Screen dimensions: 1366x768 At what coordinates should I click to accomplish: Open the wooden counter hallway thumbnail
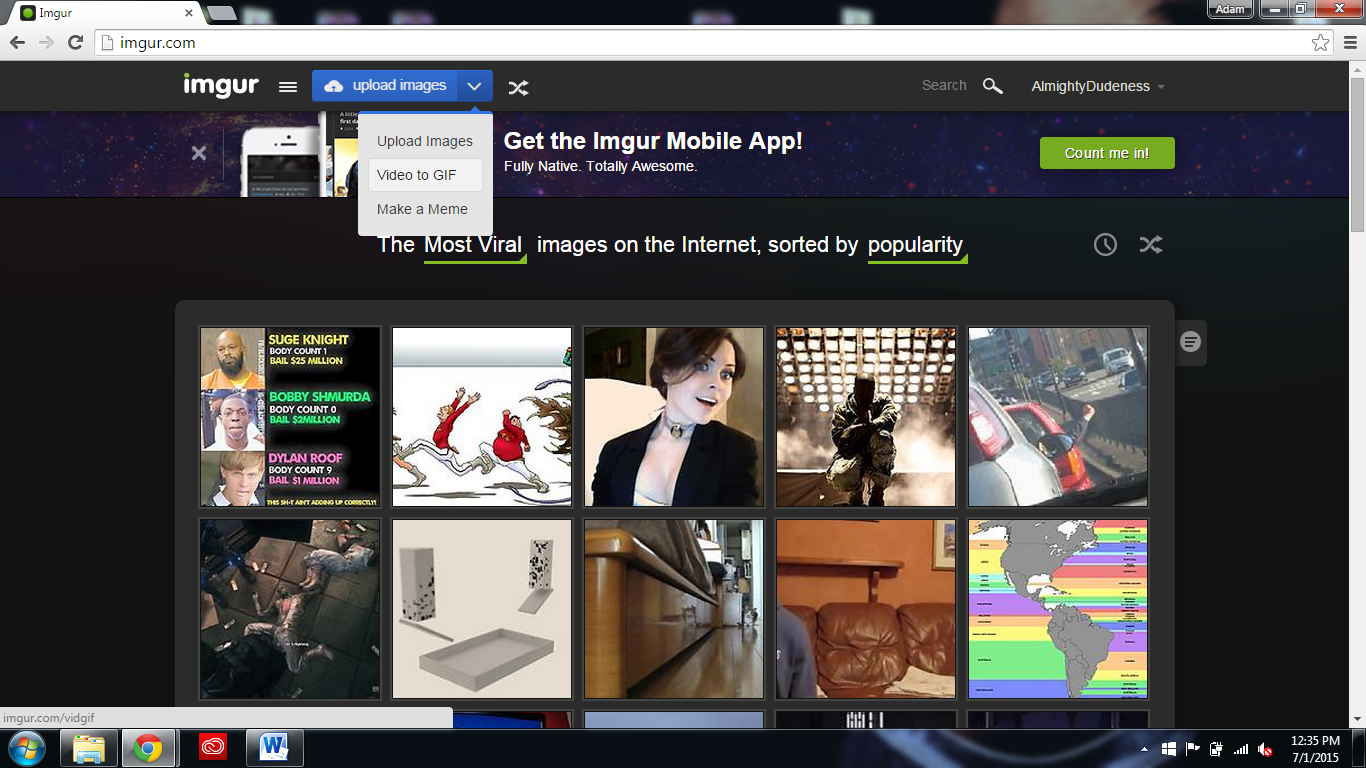click(x=674, y=609)
